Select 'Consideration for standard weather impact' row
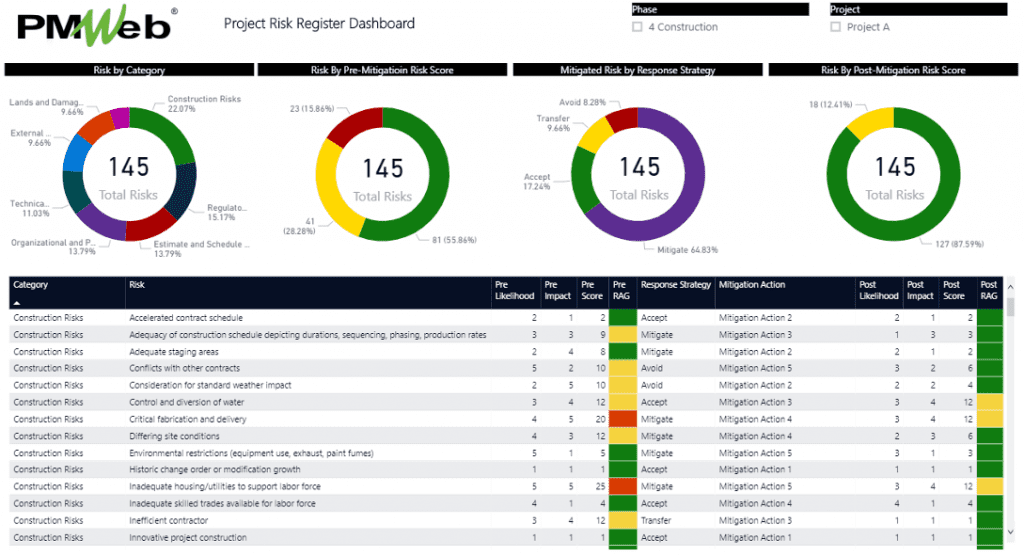The height and width of the screenshot is (556, 1024). coord(506,385)
